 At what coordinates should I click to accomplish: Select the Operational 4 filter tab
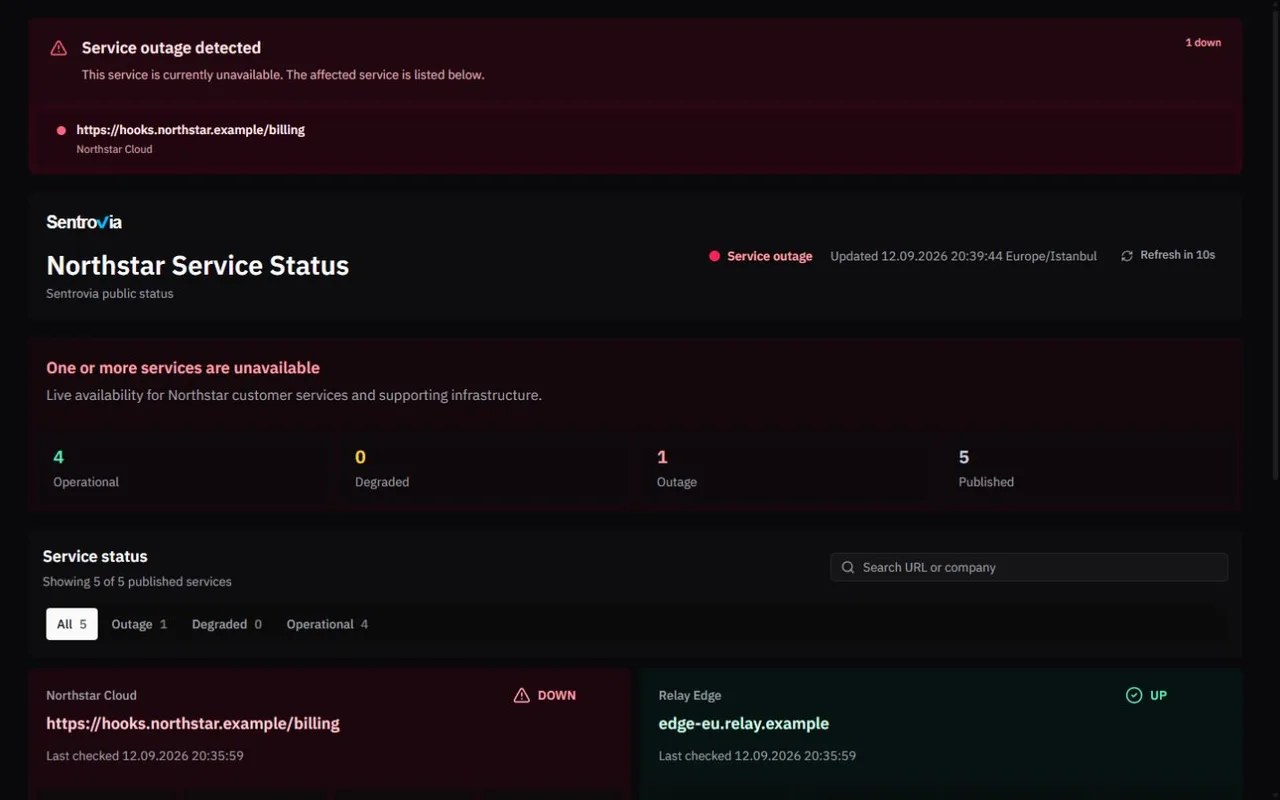[x=327, y=624]
